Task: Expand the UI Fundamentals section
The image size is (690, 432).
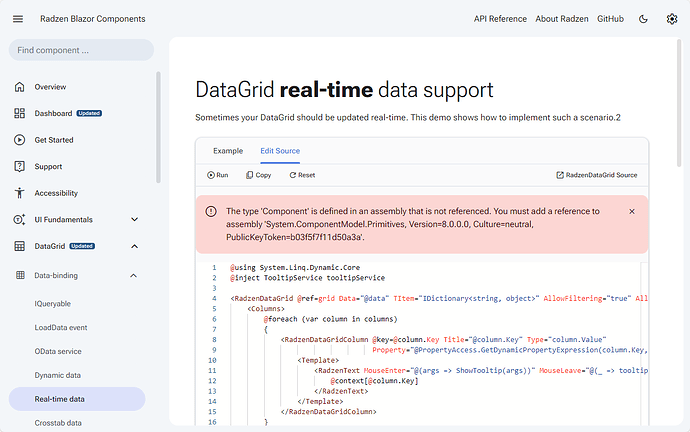Action: [x=135, y=220]
